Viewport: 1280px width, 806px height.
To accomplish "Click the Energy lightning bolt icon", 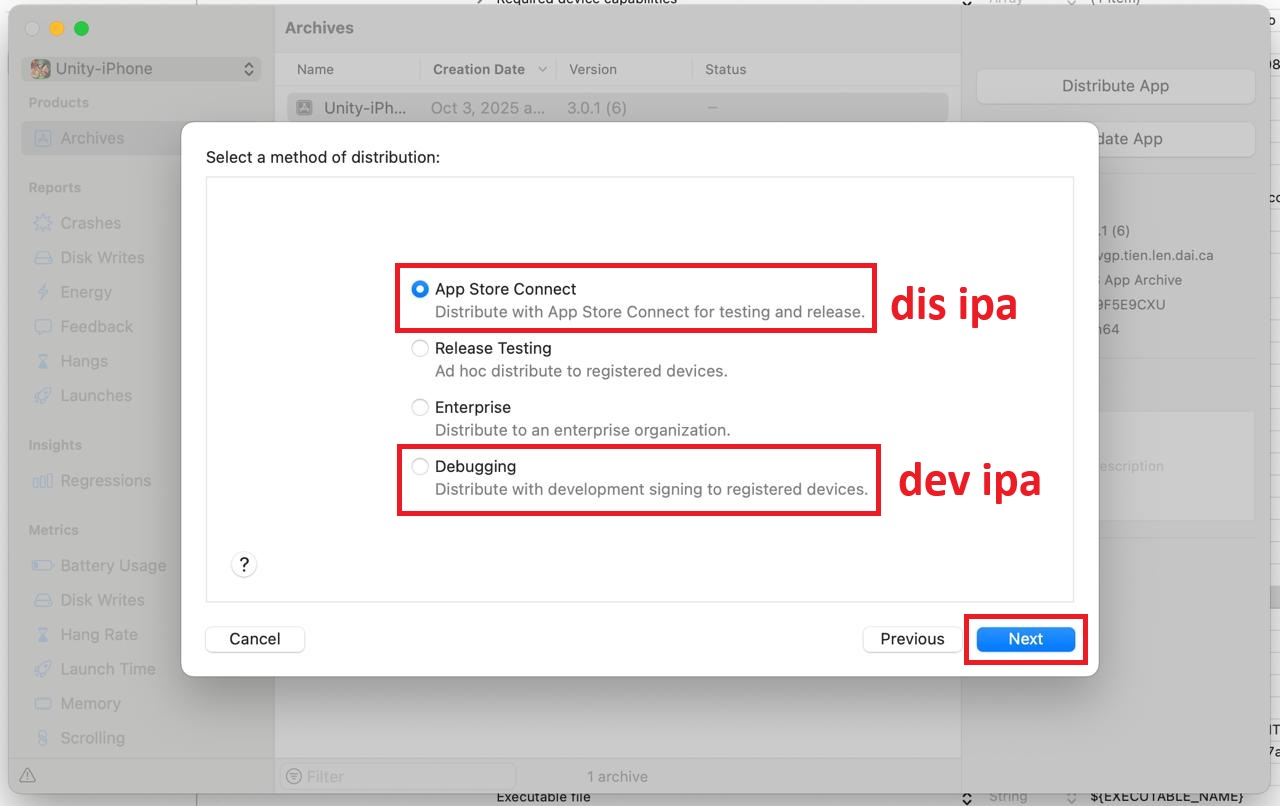I will [43, 292].
